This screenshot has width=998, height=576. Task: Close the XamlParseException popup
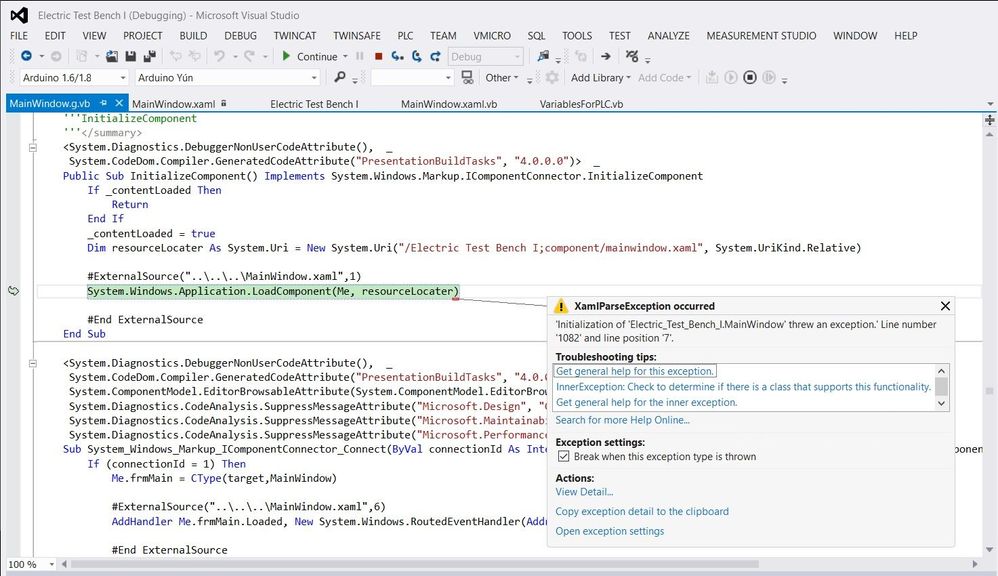pos(945,306)
